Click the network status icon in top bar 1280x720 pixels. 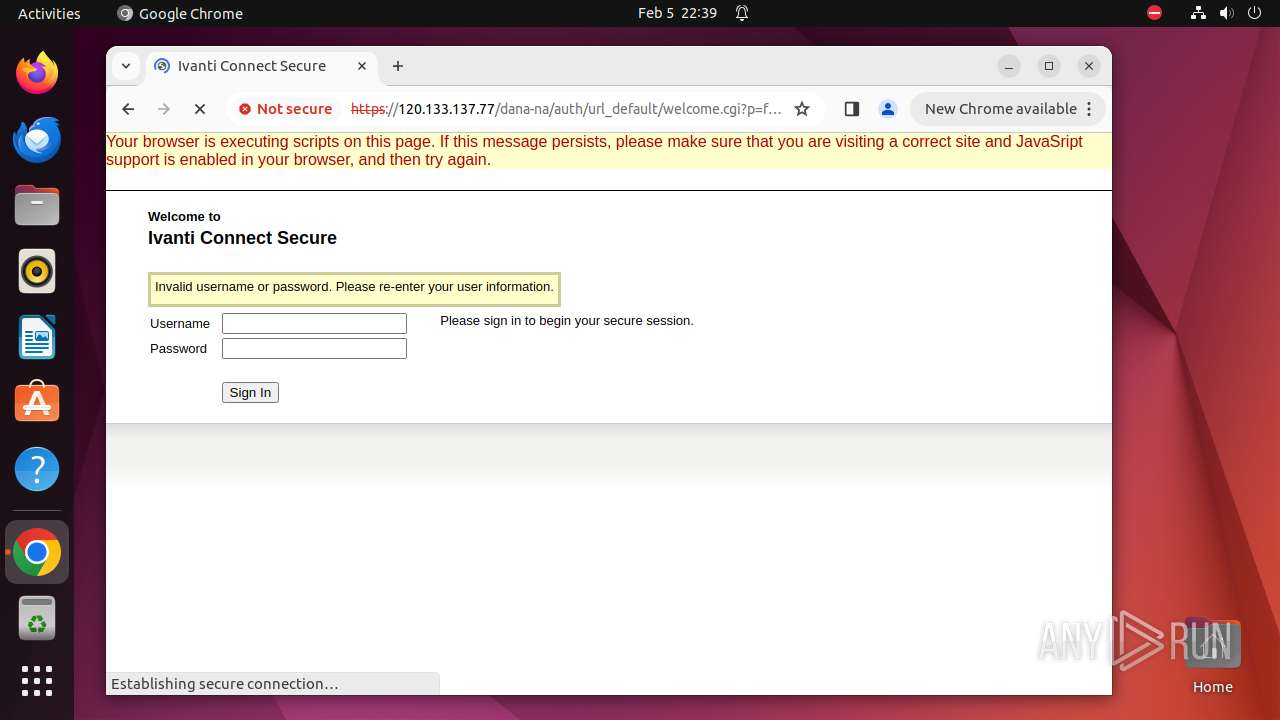(x=1198, y=13)
